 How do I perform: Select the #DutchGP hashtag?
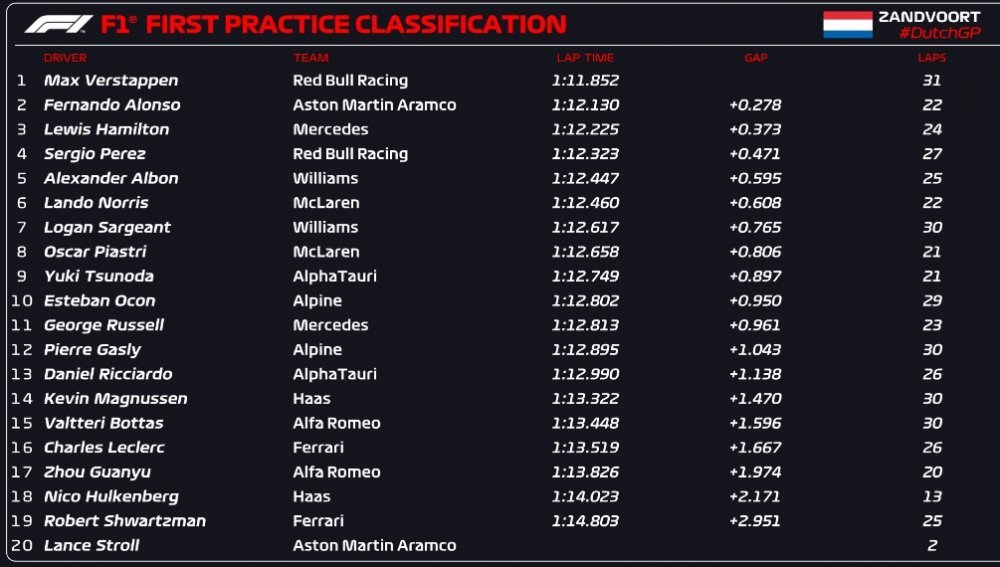pos(939,33)
